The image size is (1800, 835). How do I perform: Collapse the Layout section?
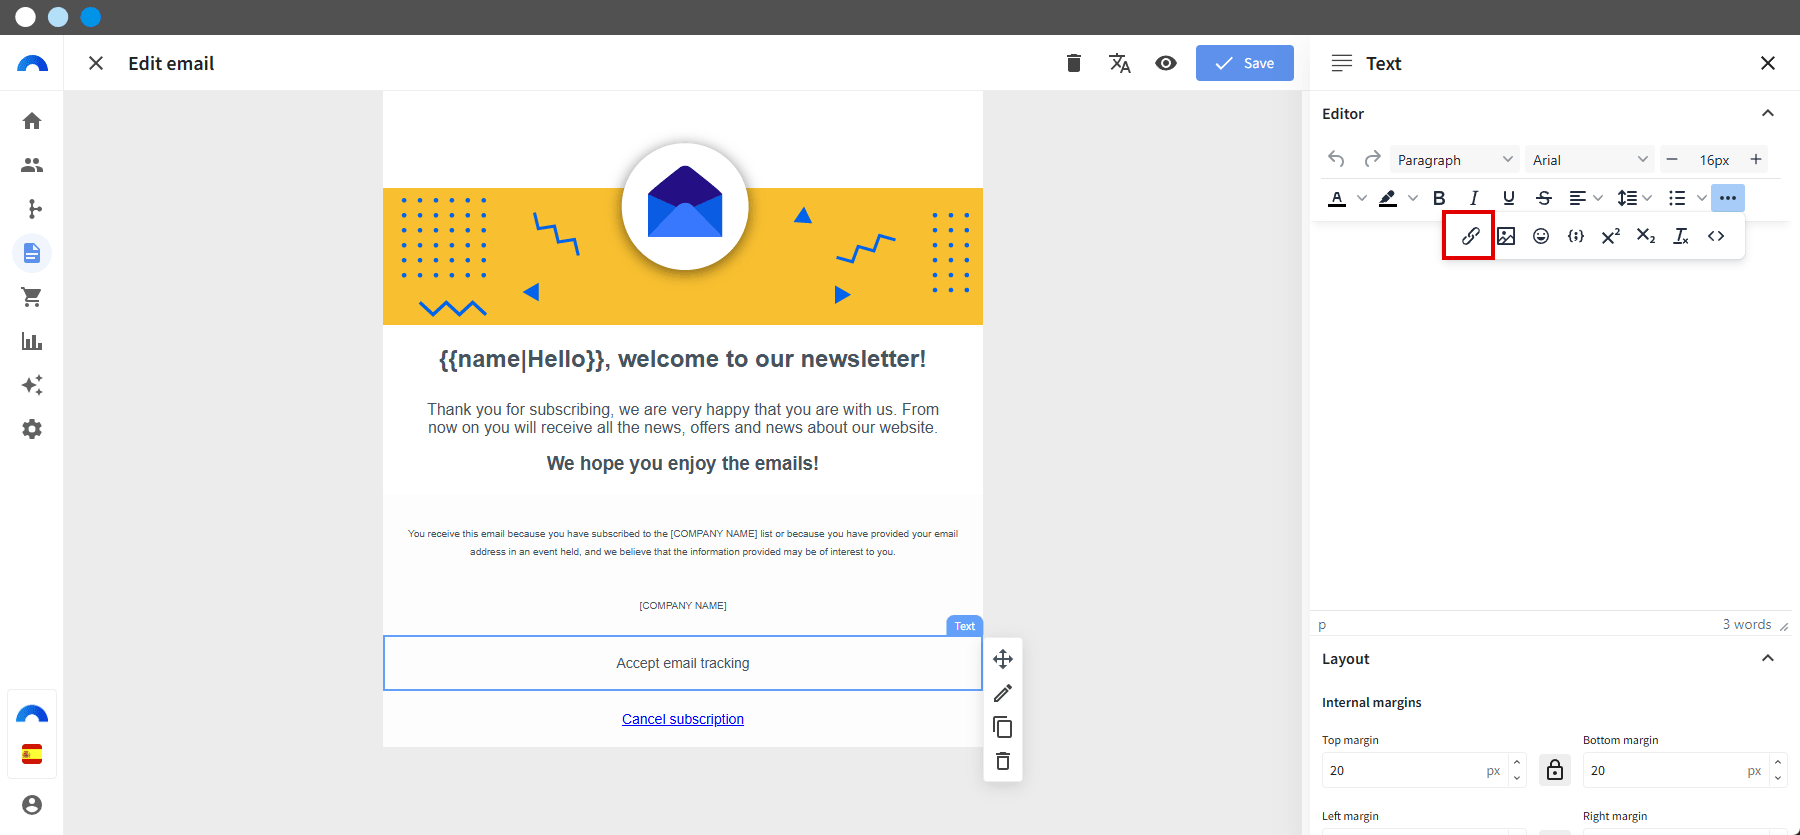pyautogui.click(x=1768, y=658)
